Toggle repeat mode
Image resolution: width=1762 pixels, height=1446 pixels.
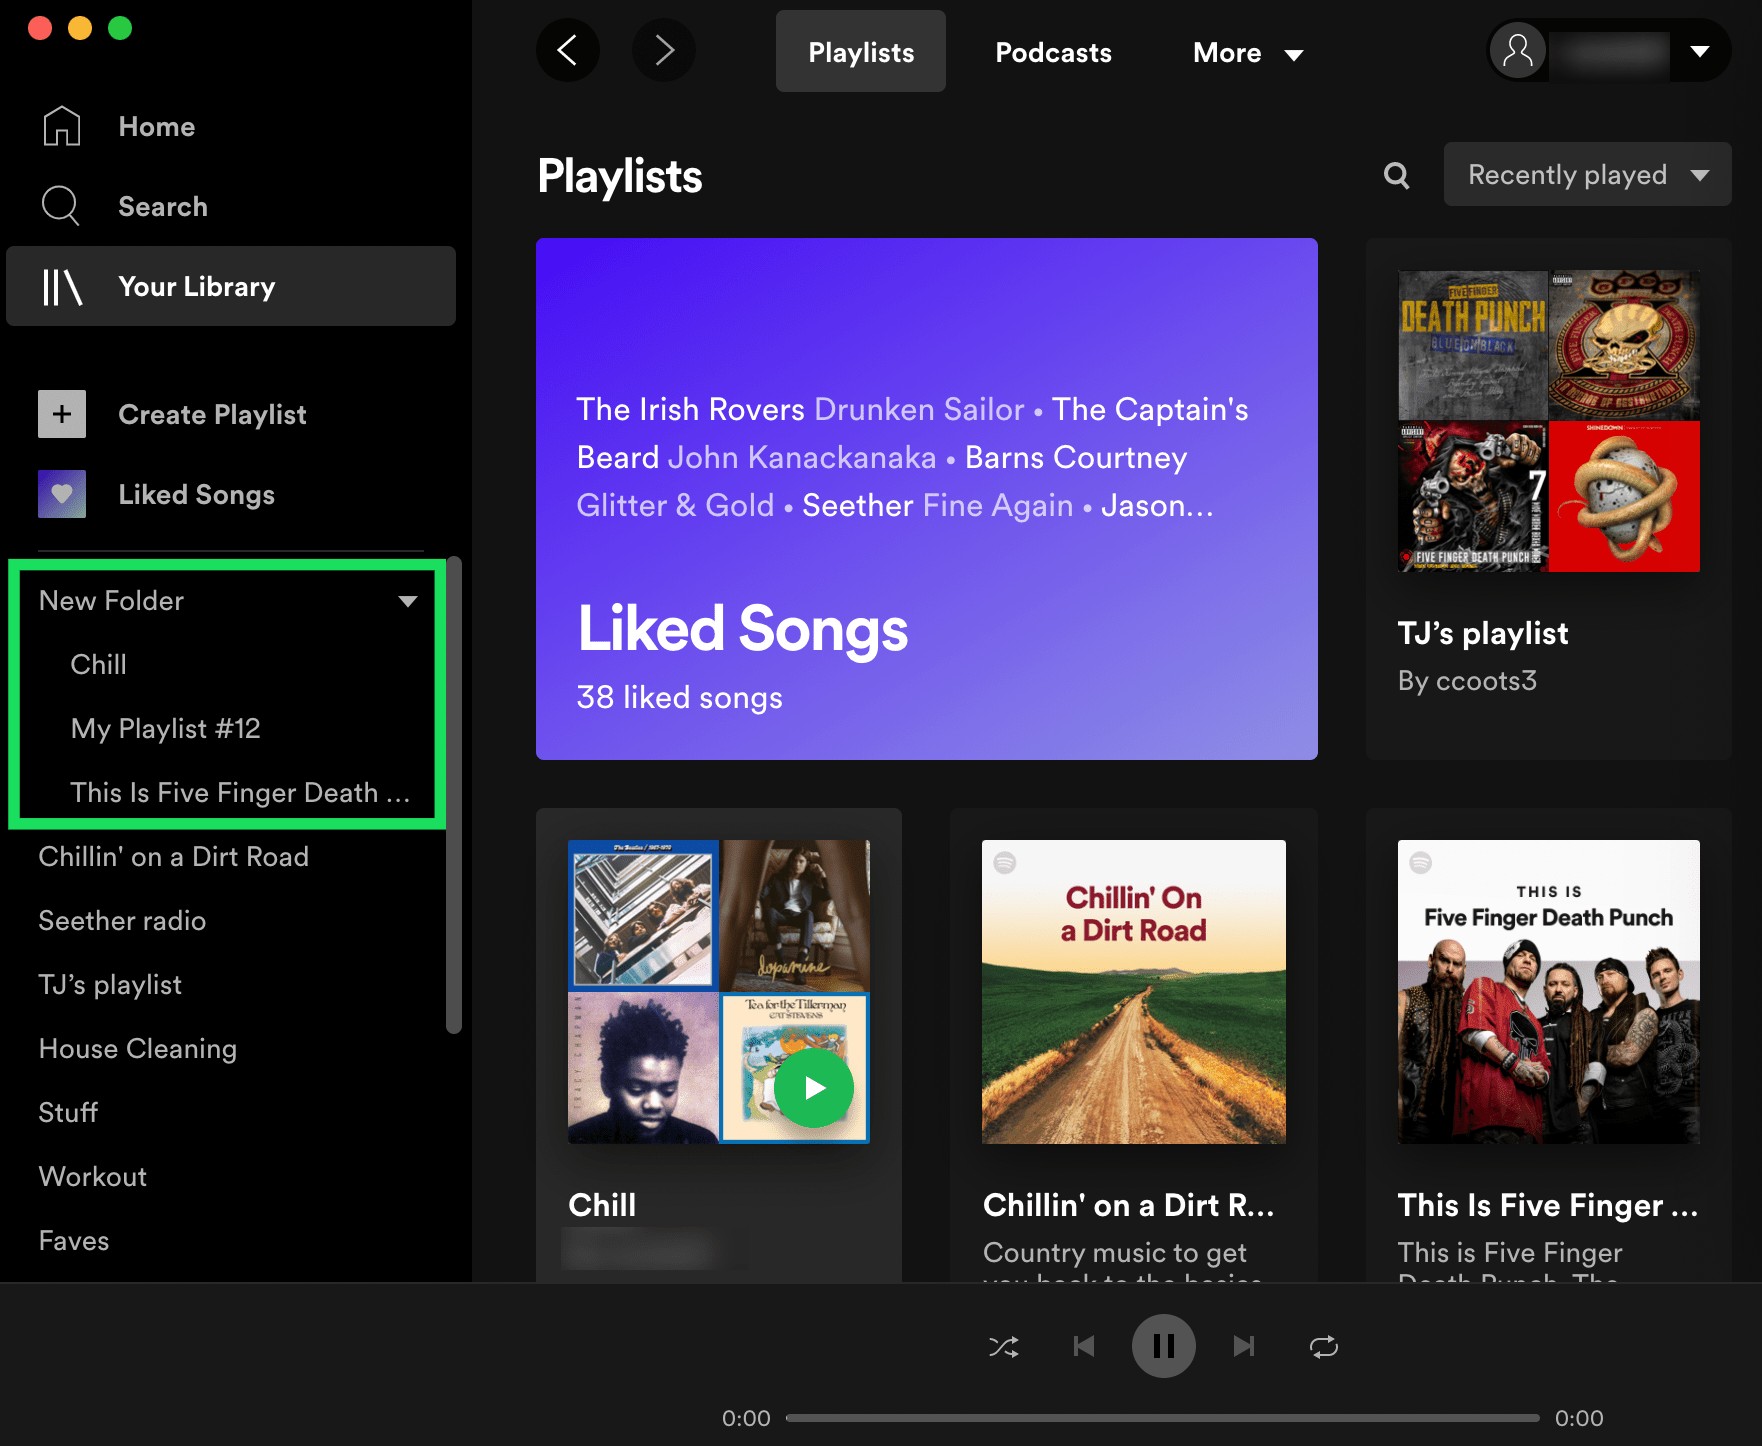[x=1324, y=1347]
